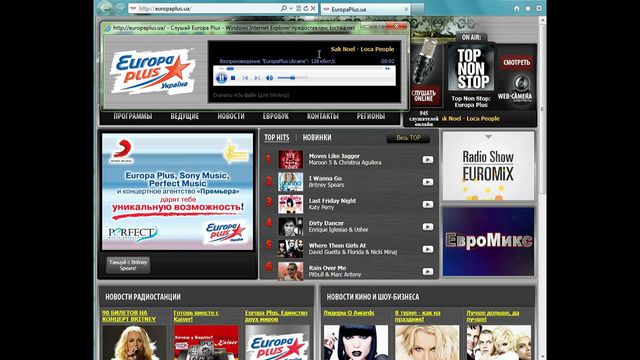Play video for Moves Like Jagger

coord(427,160)
